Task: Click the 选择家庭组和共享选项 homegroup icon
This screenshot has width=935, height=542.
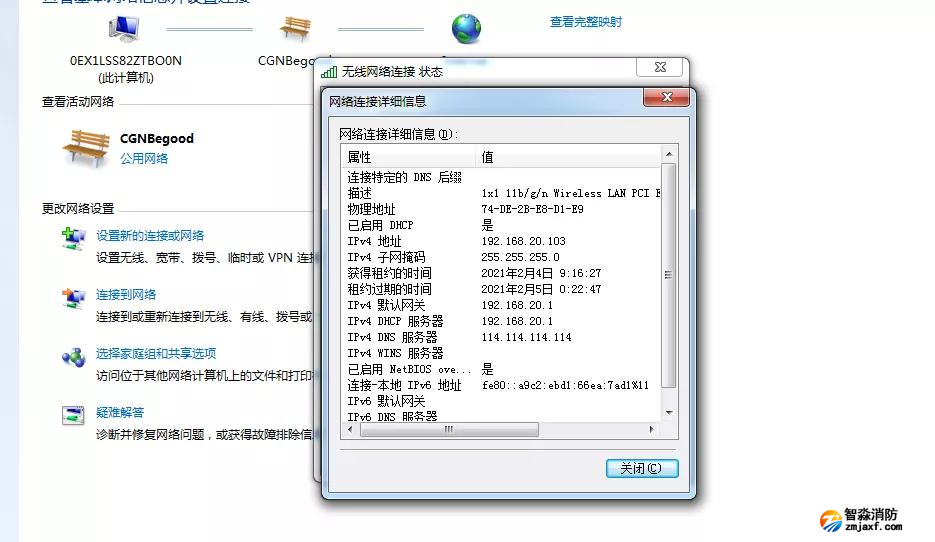Action: click(74, 356)
